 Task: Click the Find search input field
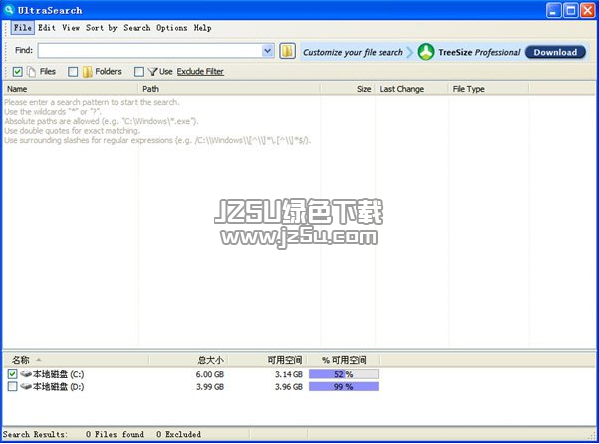pyautogui.click(x=150, y=50)
